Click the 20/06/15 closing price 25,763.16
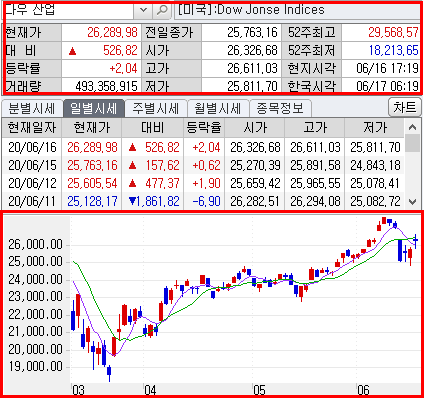 pyautogui.click(x=92, y=165)
